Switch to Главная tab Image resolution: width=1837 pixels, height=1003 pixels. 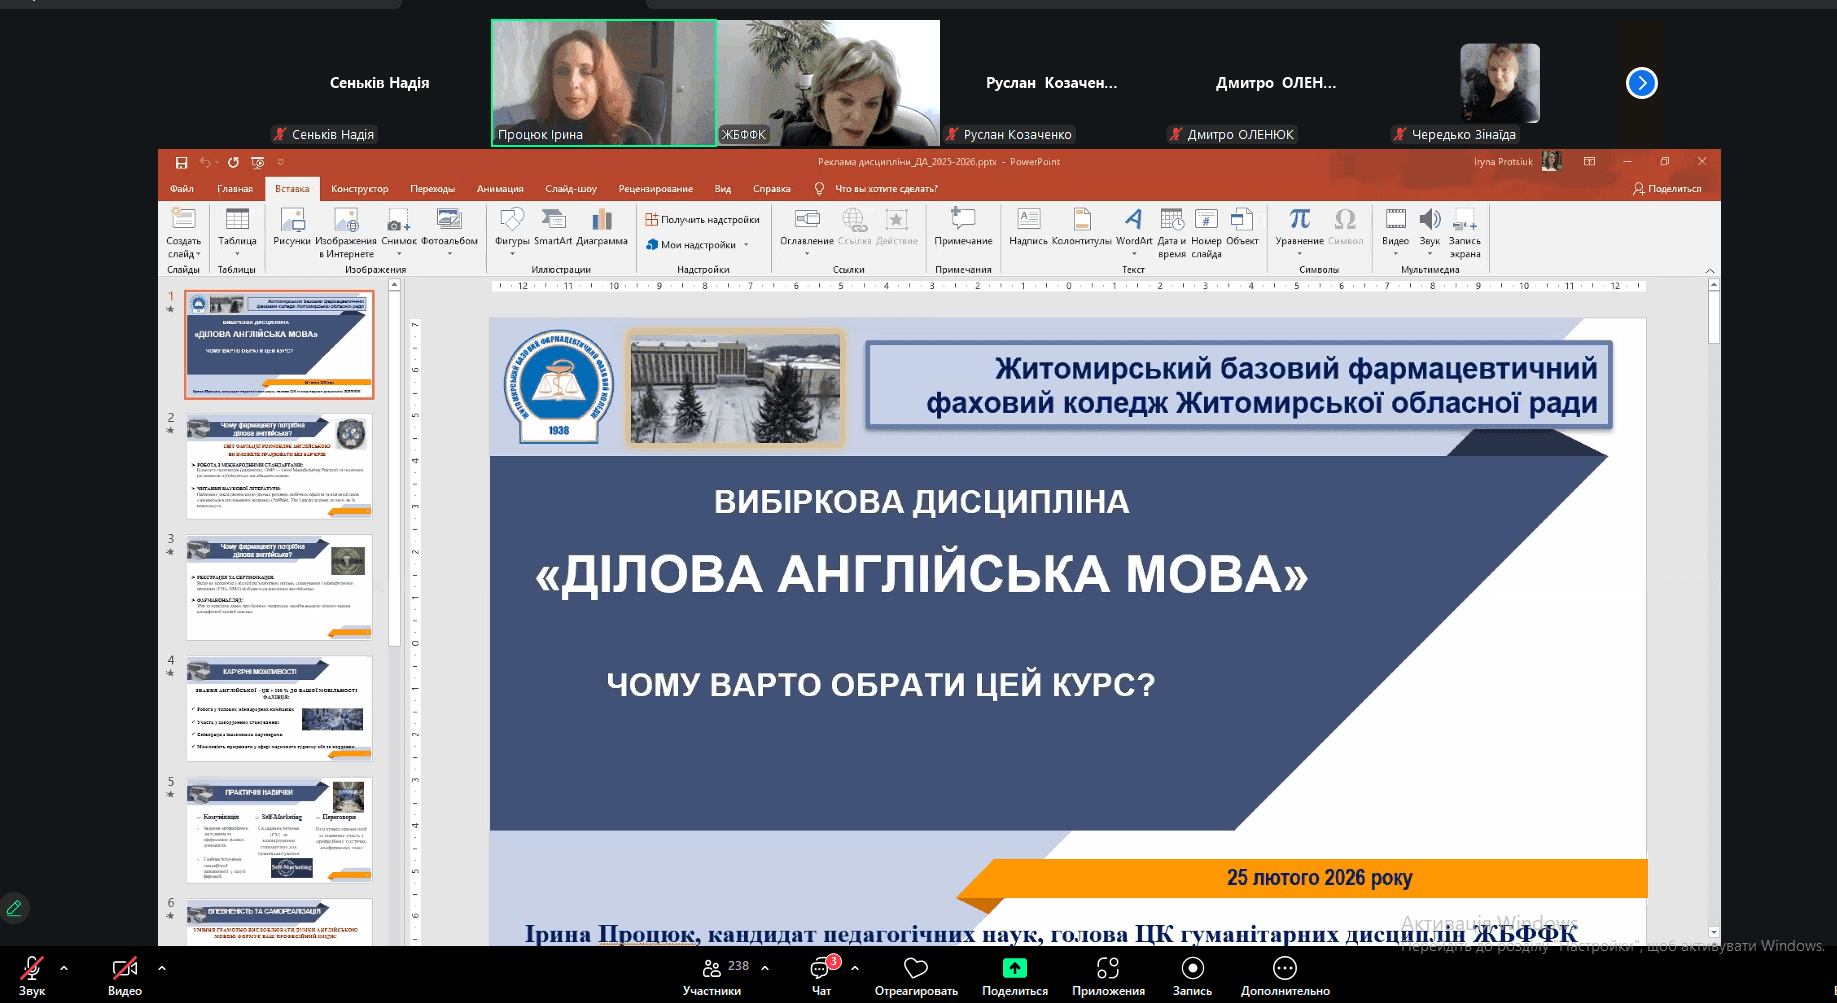[235, 188]
